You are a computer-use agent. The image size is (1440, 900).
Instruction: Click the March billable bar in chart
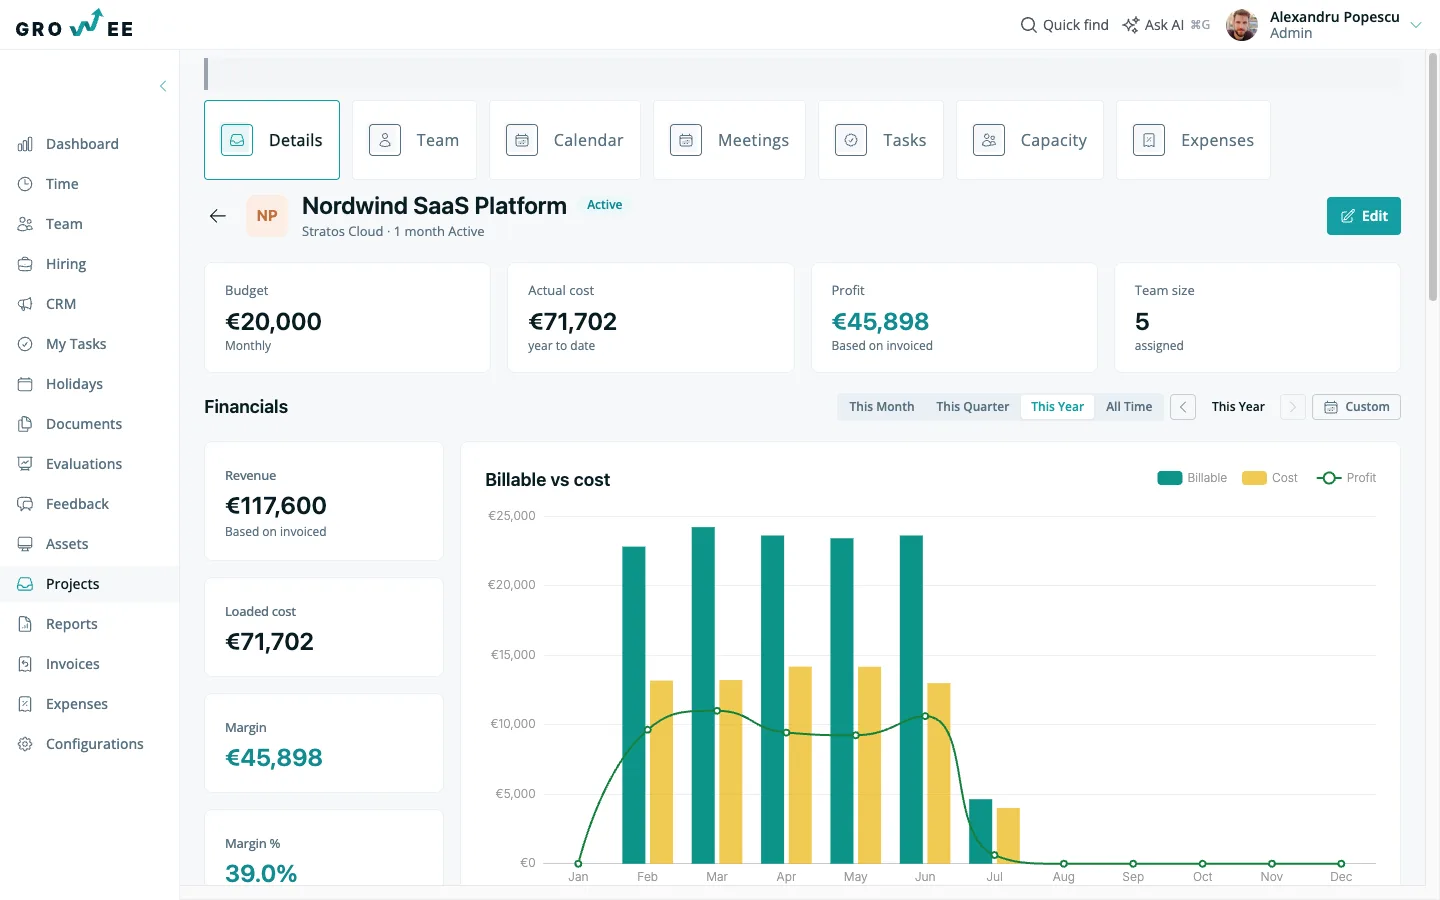click(x=703, y=695)
